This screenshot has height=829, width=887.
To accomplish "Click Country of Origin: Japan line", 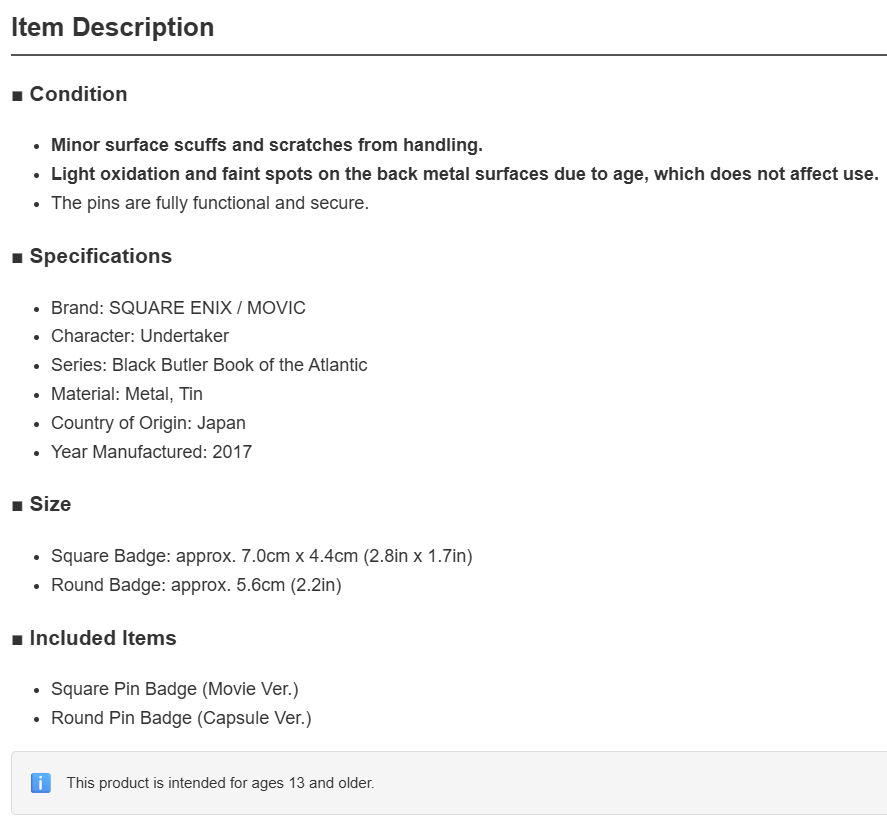I will 148,423.
